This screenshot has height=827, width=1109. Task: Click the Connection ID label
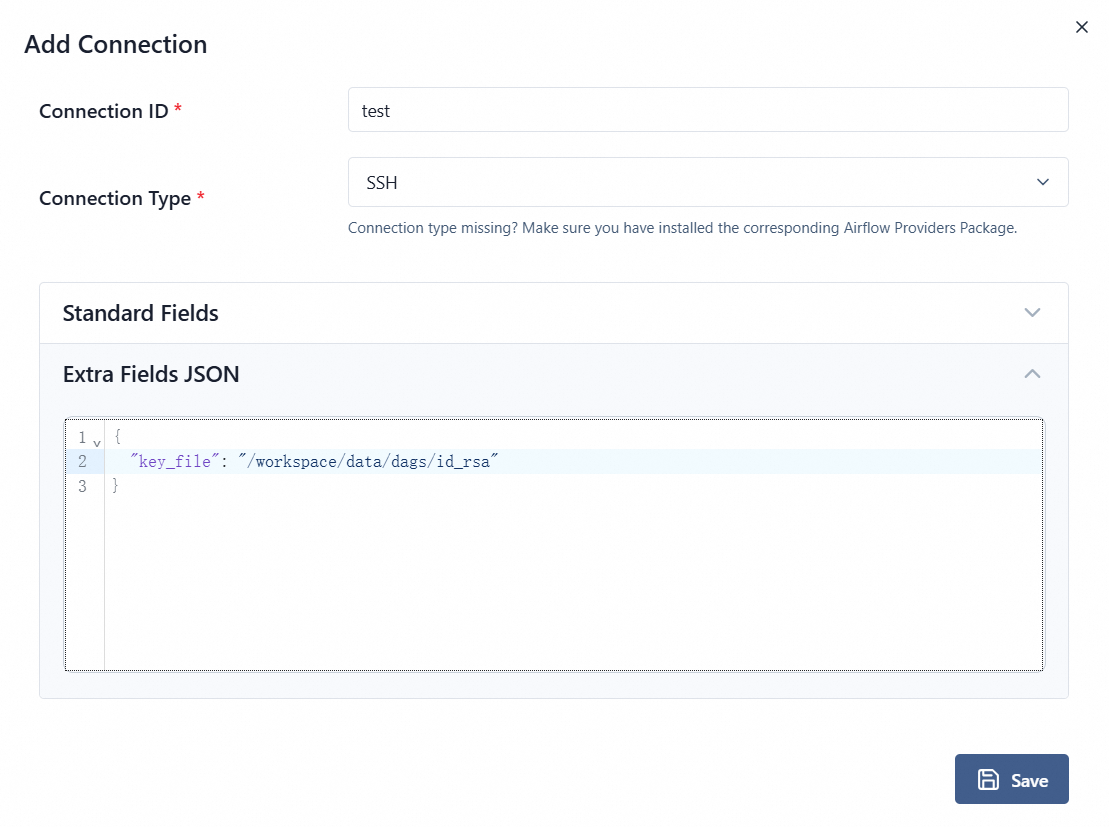(104, 111)
